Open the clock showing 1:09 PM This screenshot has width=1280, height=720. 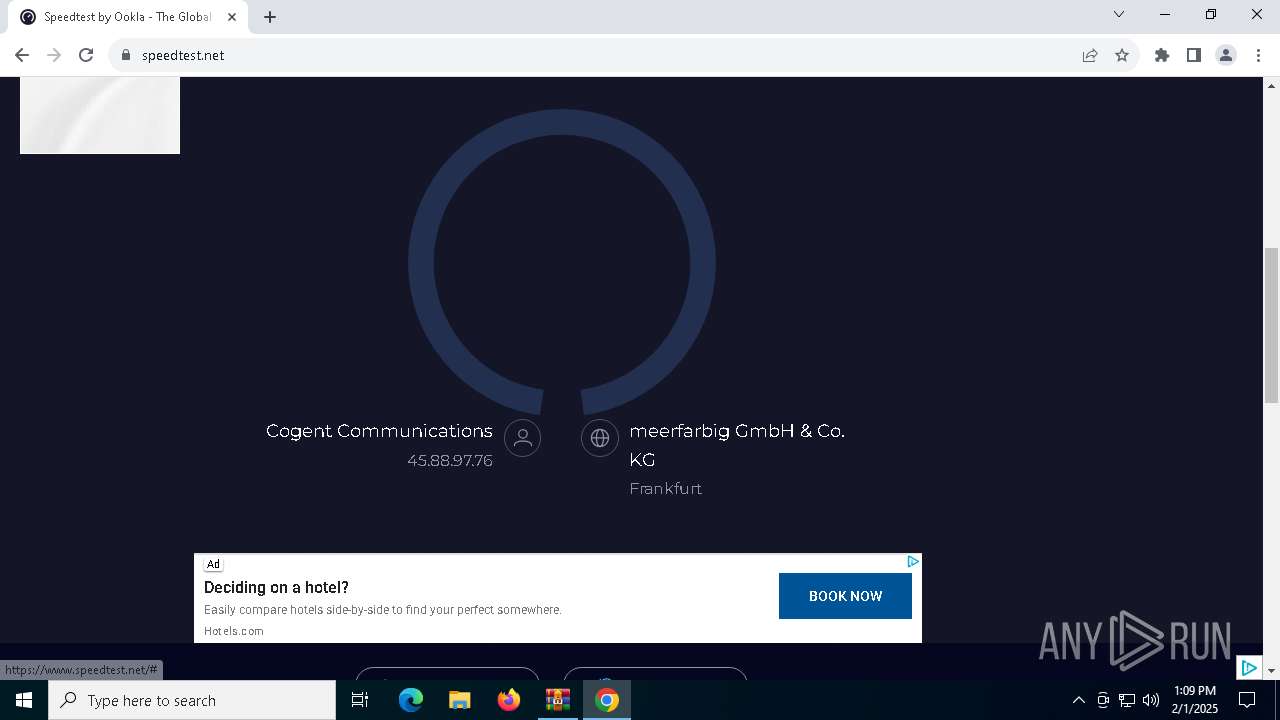(1195, 700)
